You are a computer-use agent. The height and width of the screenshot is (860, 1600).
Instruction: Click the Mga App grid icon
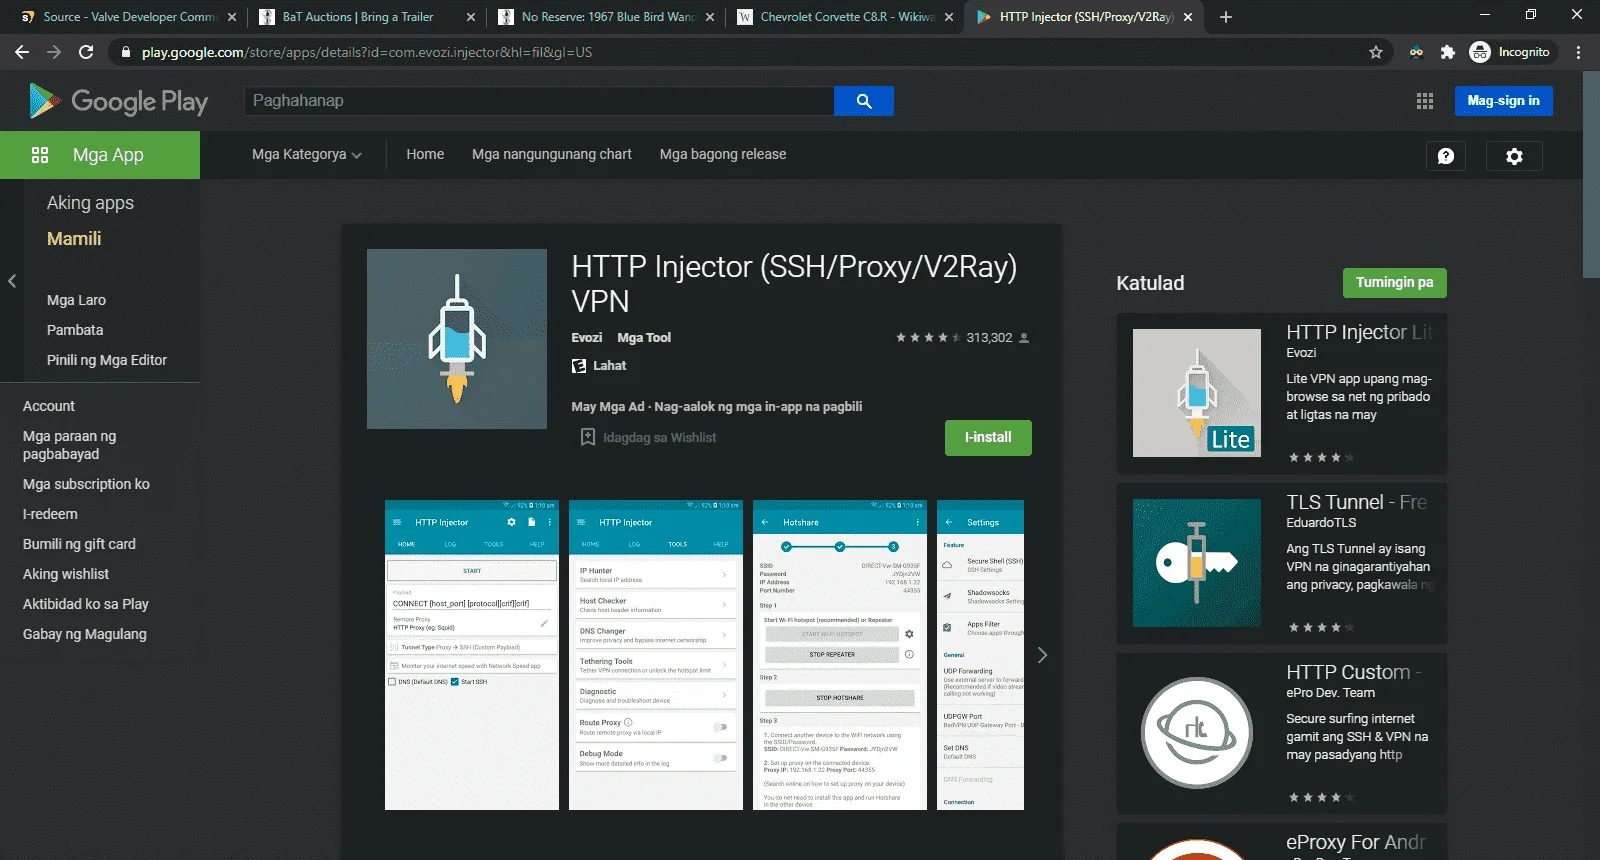pyautogui.click(x=40, y=155)
